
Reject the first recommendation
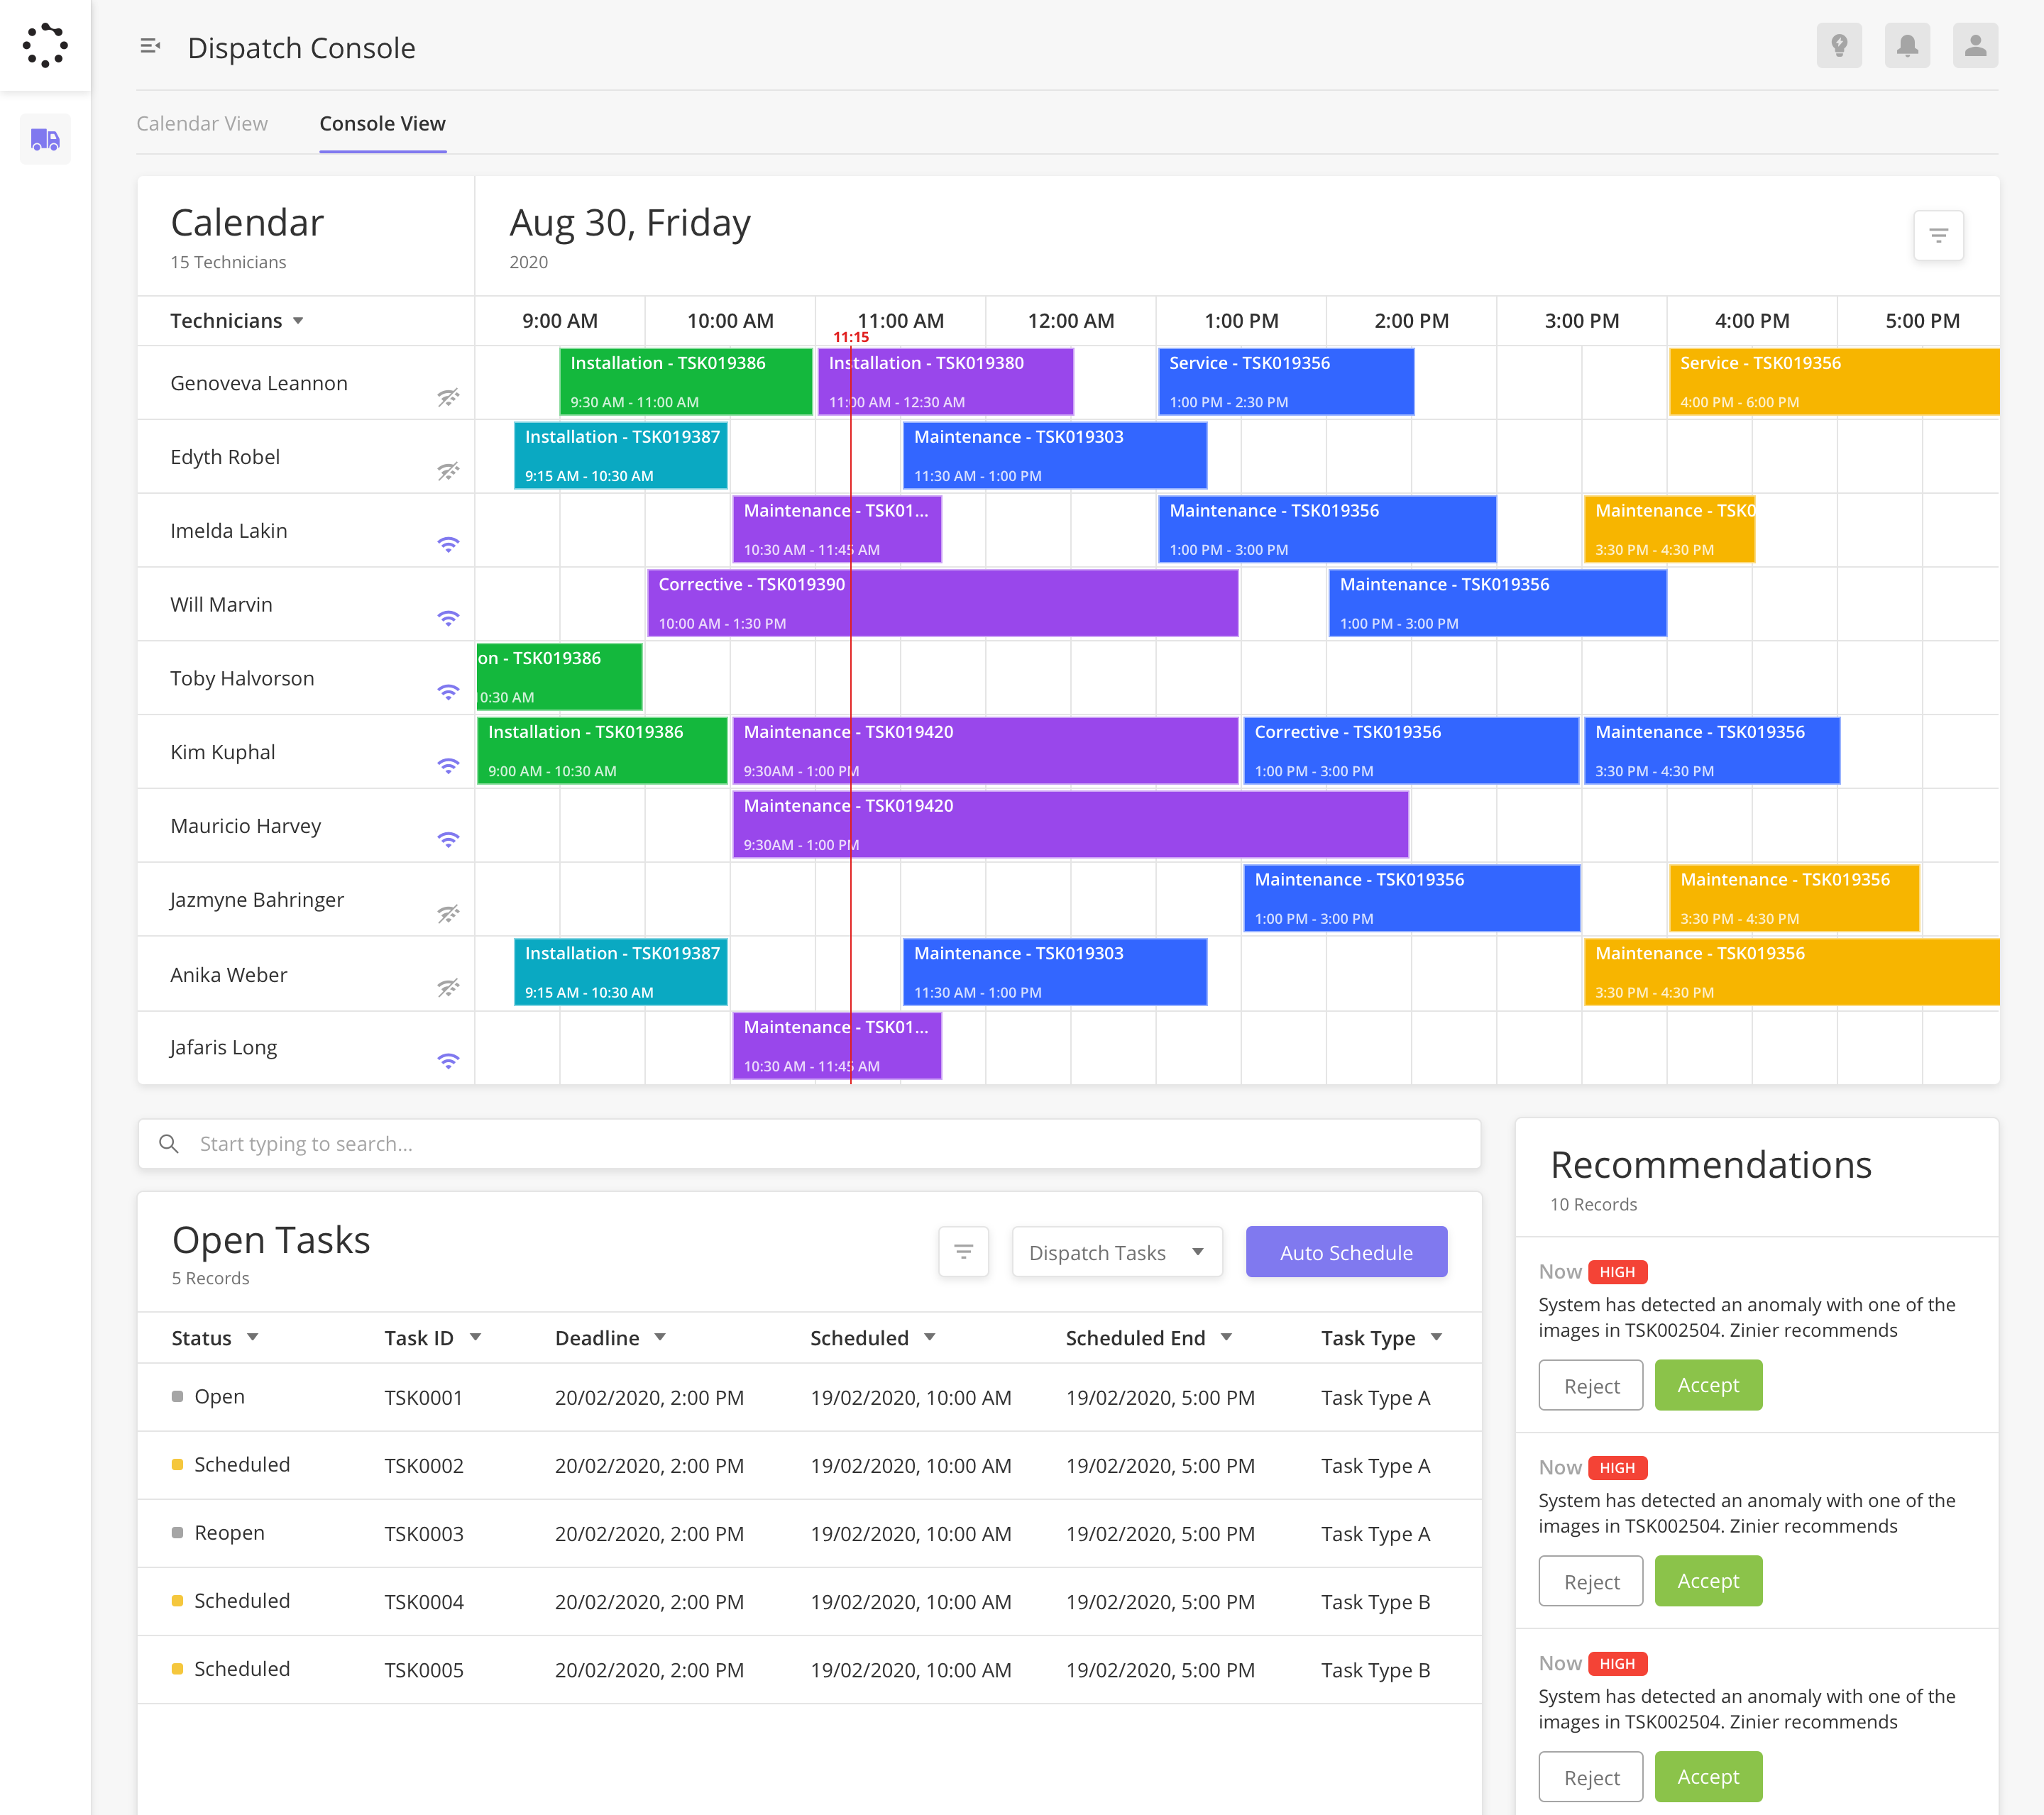click(1591, 1385)
